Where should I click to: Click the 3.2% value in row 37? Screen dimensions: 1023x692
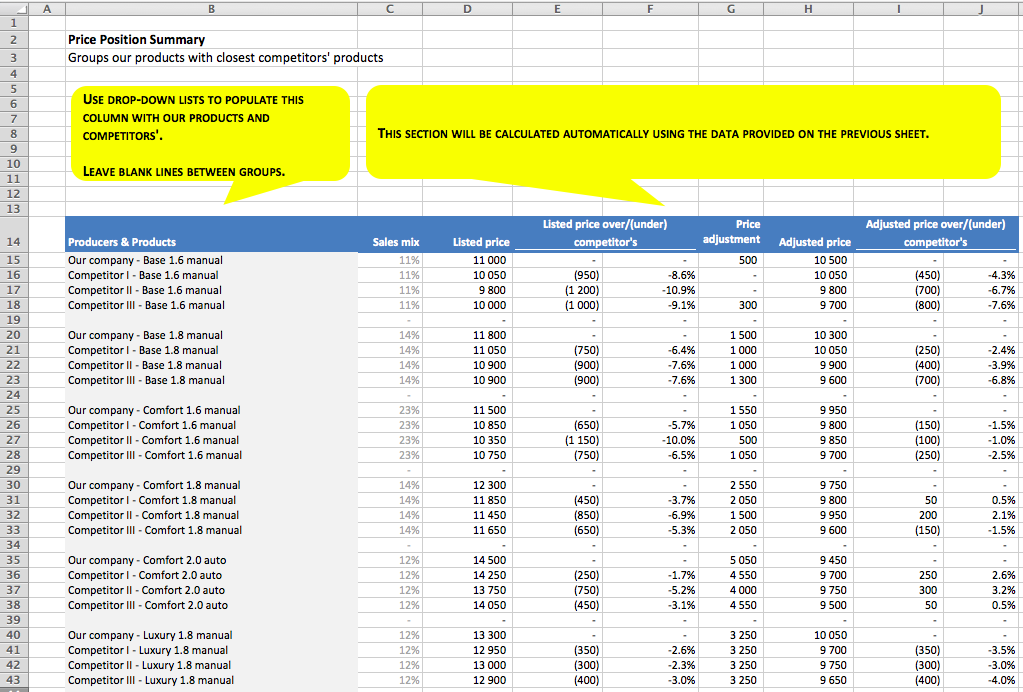click(1003, 590)
